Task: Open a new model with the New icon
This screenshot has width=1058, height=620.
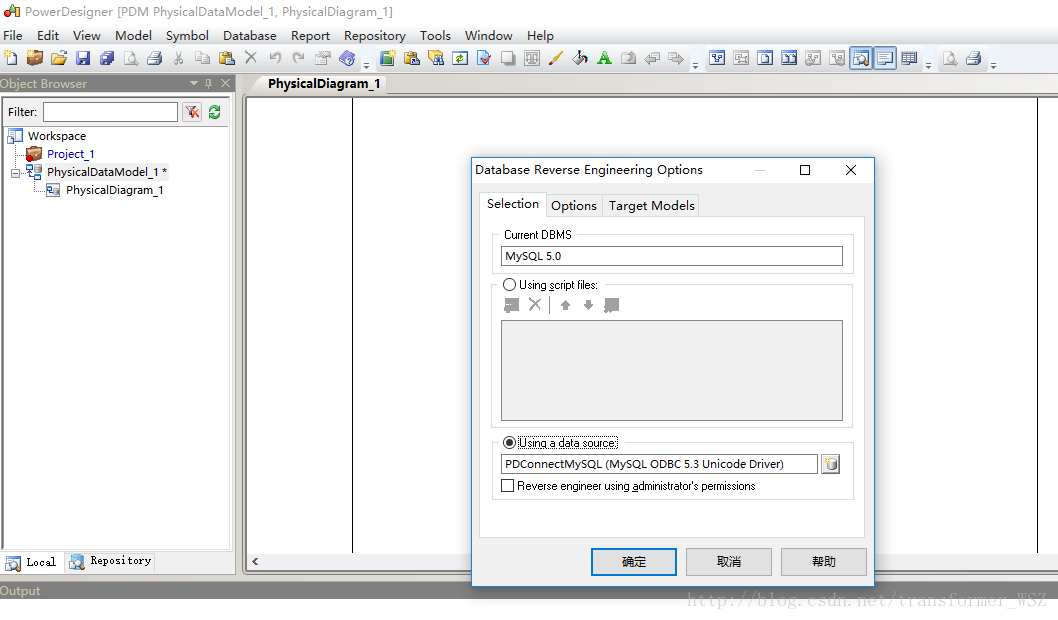Action: pos(11,57)
